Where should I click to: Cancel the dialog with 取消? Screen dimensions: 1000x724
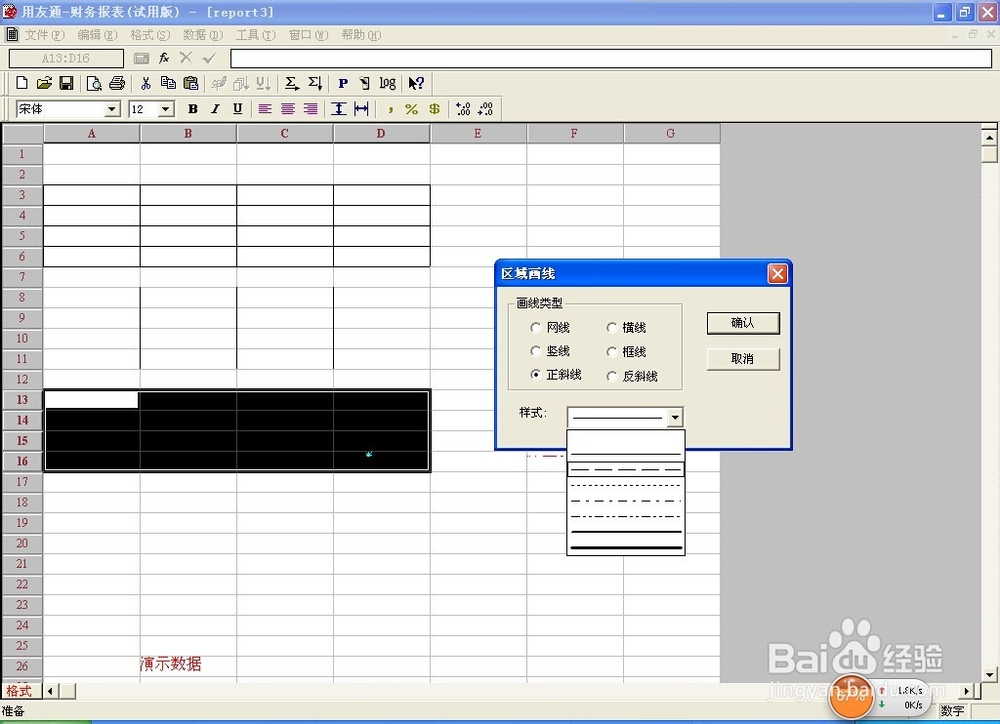coord(743,359)
